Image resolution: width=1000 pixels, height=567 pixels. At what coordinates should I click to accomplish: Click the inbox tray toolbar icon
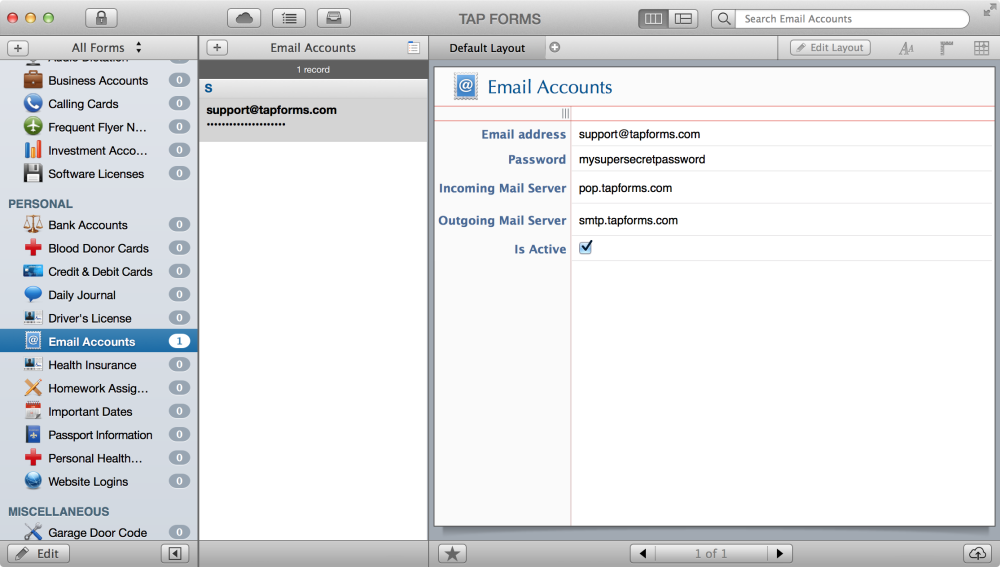334,18
